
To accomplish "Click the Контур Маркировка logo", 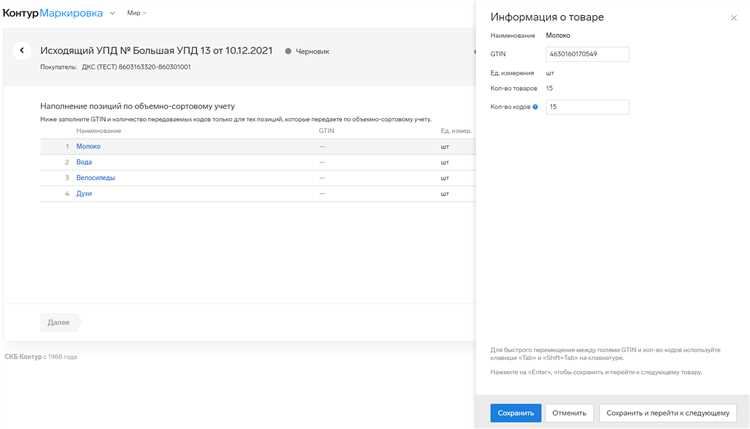I will [x=51, y=13].
